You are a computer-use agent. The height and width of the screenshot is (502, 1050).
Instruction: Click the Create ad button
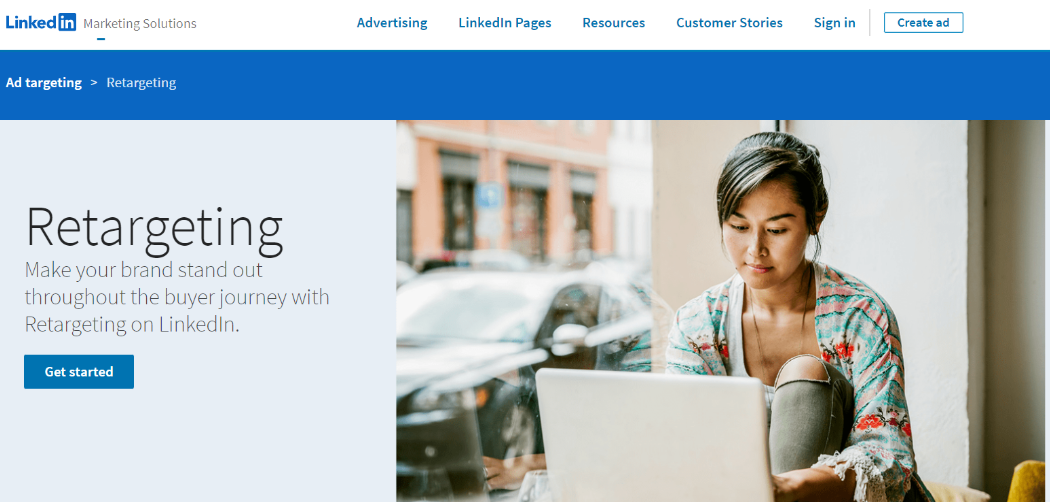point(923,23)
